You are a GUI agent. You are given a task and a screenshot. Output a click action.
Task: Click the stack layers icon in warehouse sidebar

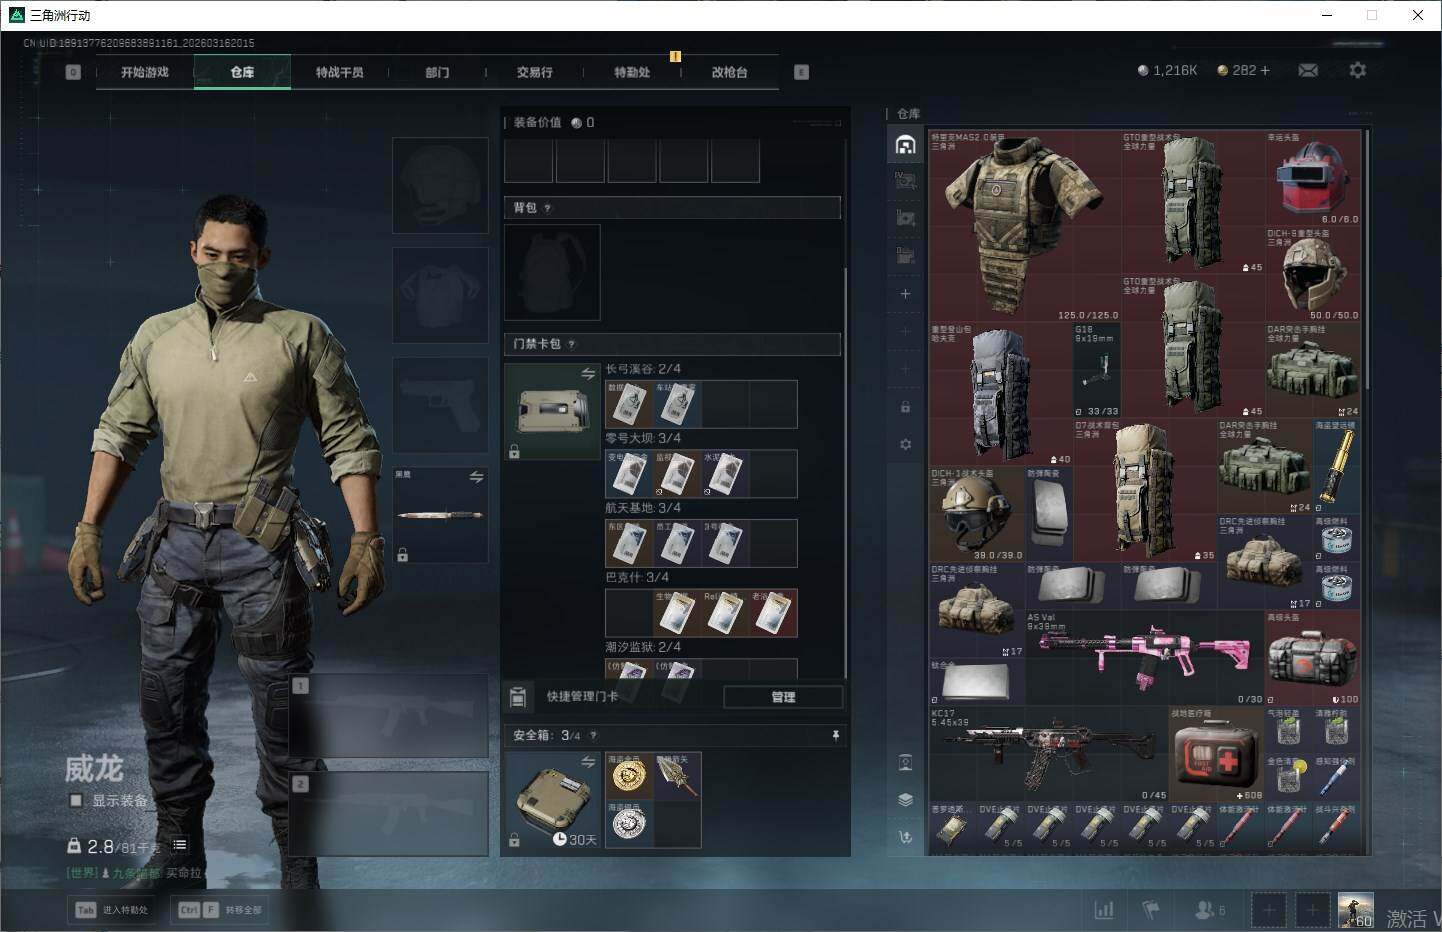point(905,800)
